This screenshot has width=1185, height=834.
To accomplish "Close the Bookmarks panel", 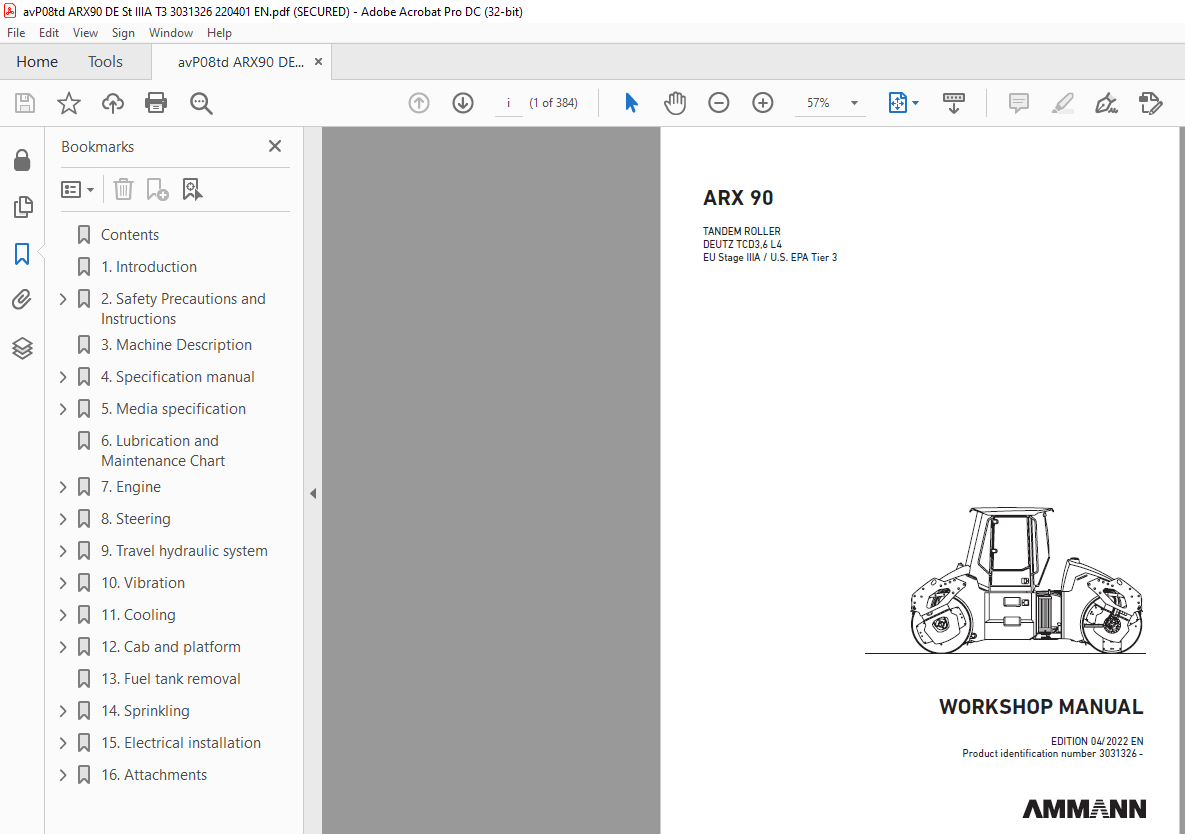I will coord(275,147).
